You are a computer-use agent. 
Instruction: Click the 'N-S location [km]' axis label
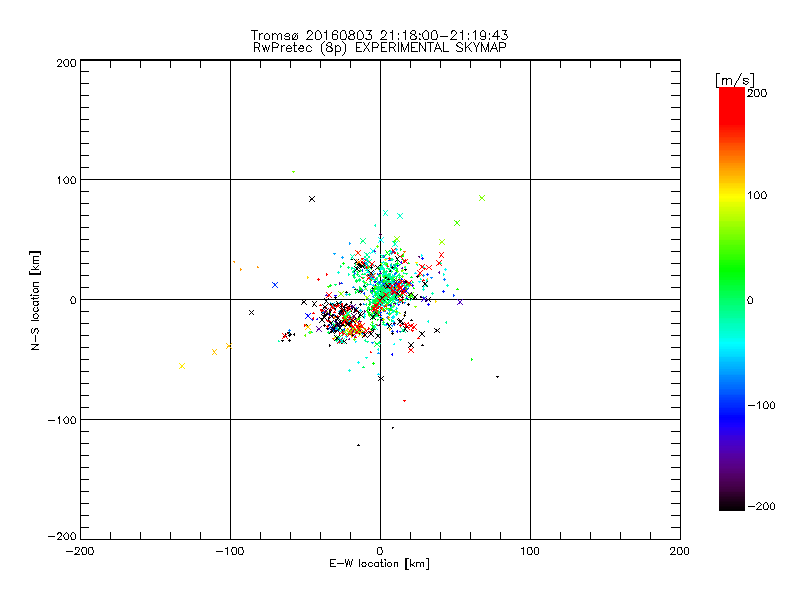35,301
